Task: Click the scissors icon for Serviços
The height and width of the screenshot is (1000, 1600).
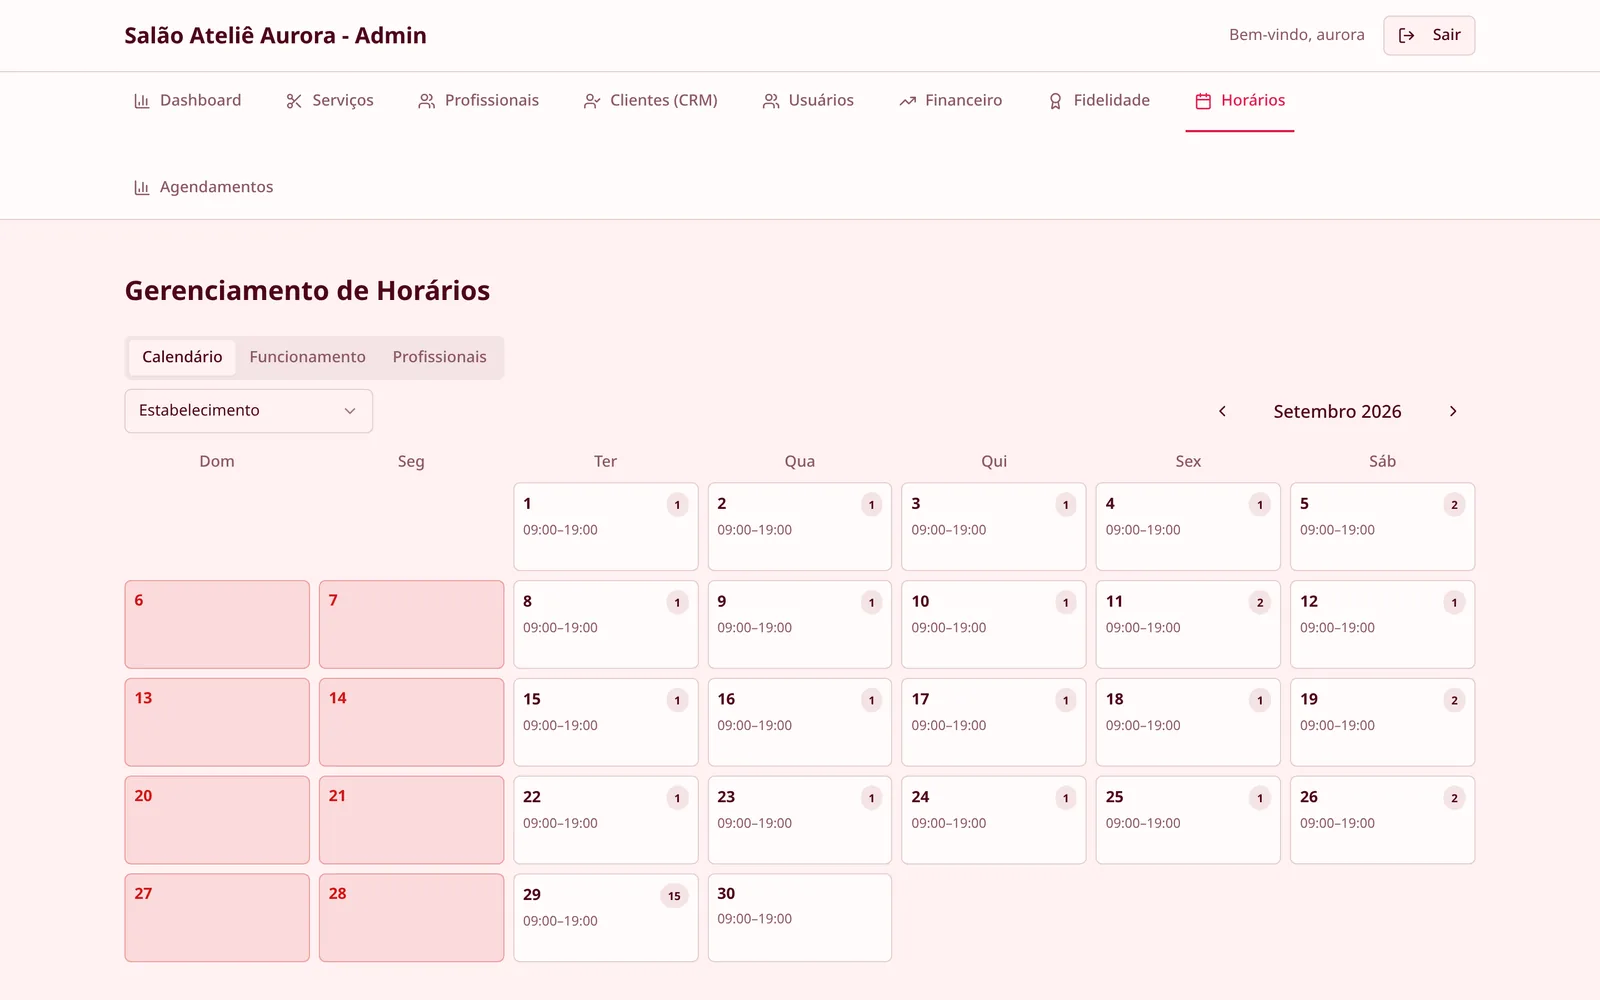Action: tap(294, 101)
